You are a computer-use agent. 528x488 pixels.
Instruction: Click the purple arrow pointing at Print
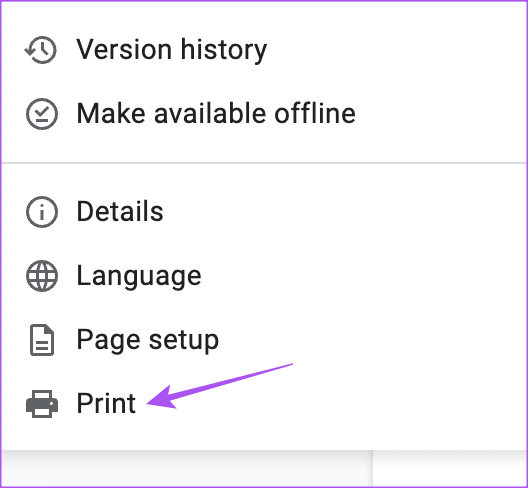point(220,386)
